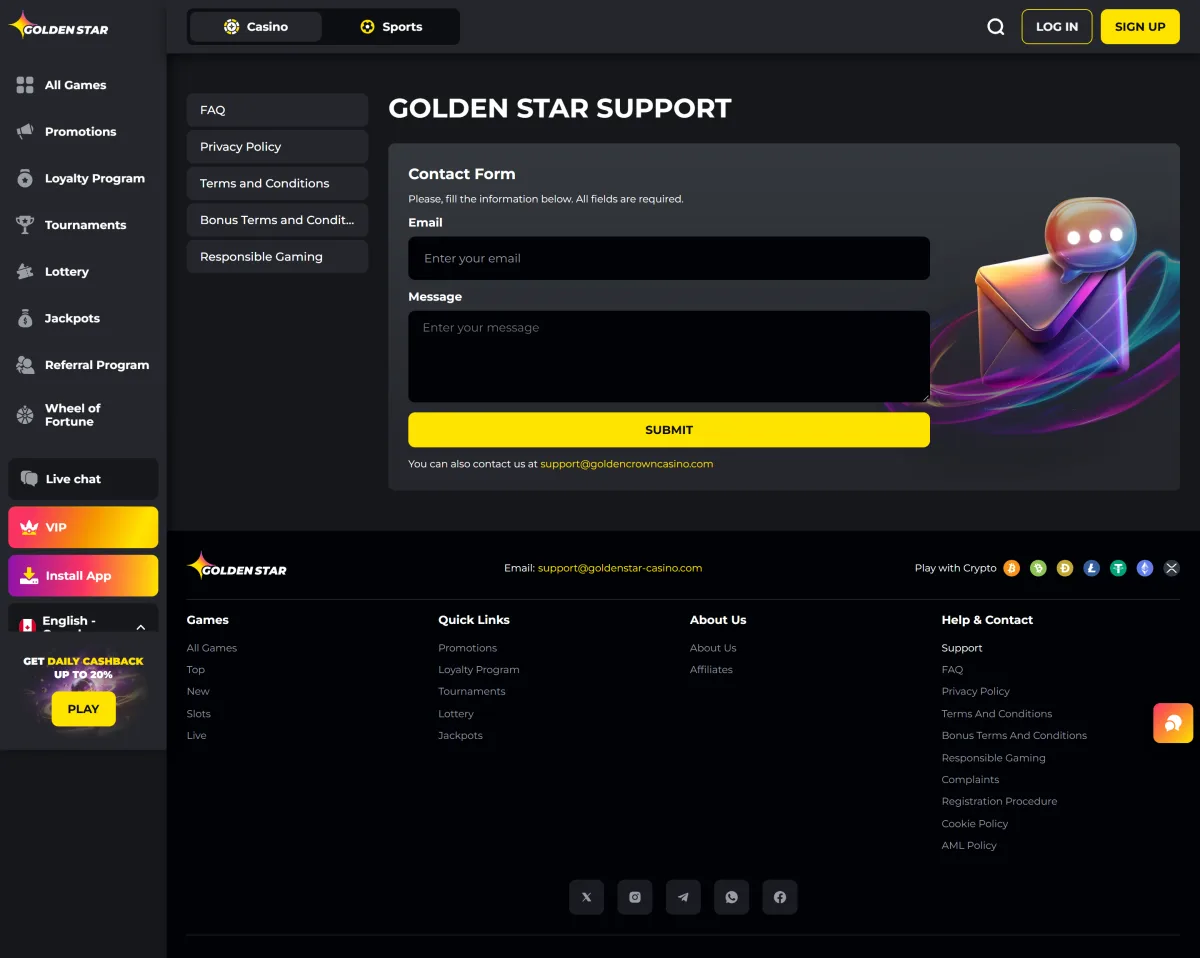This screenshot has height=958, width=1200.
Task: Open footer Promotions quick link
Action: pos(467,648)
